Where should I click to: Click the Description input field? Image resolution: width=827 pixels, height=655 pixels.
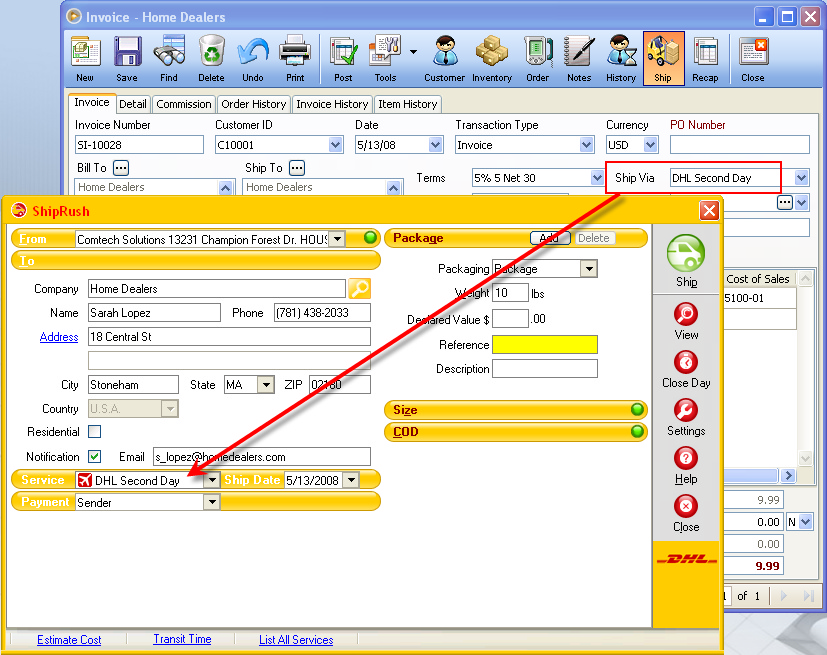tap(545, 369)
